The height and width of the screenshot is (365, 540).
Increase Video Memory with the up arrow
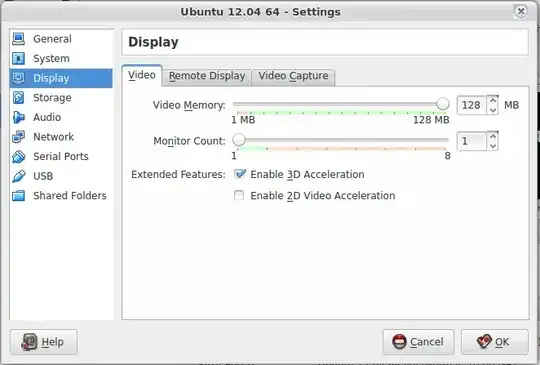click(493, 101)
